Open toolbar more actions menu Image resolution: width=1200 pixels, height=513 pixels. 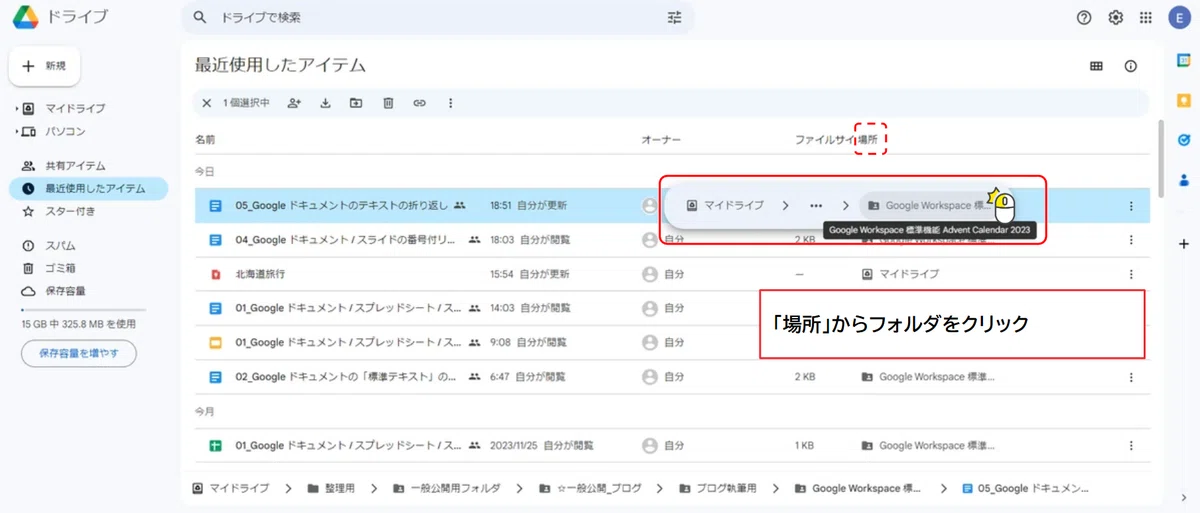[x=450, y=102]
